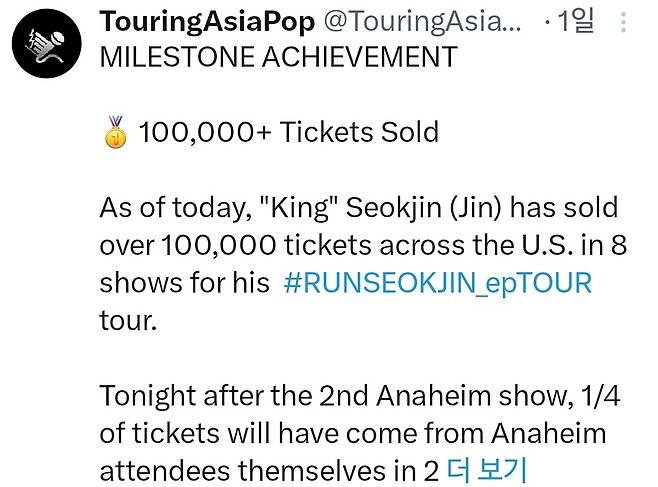Click the microphone logo inside the avatar
The width and height of the screenshot is (658, 487).
[x=48, y=43]
